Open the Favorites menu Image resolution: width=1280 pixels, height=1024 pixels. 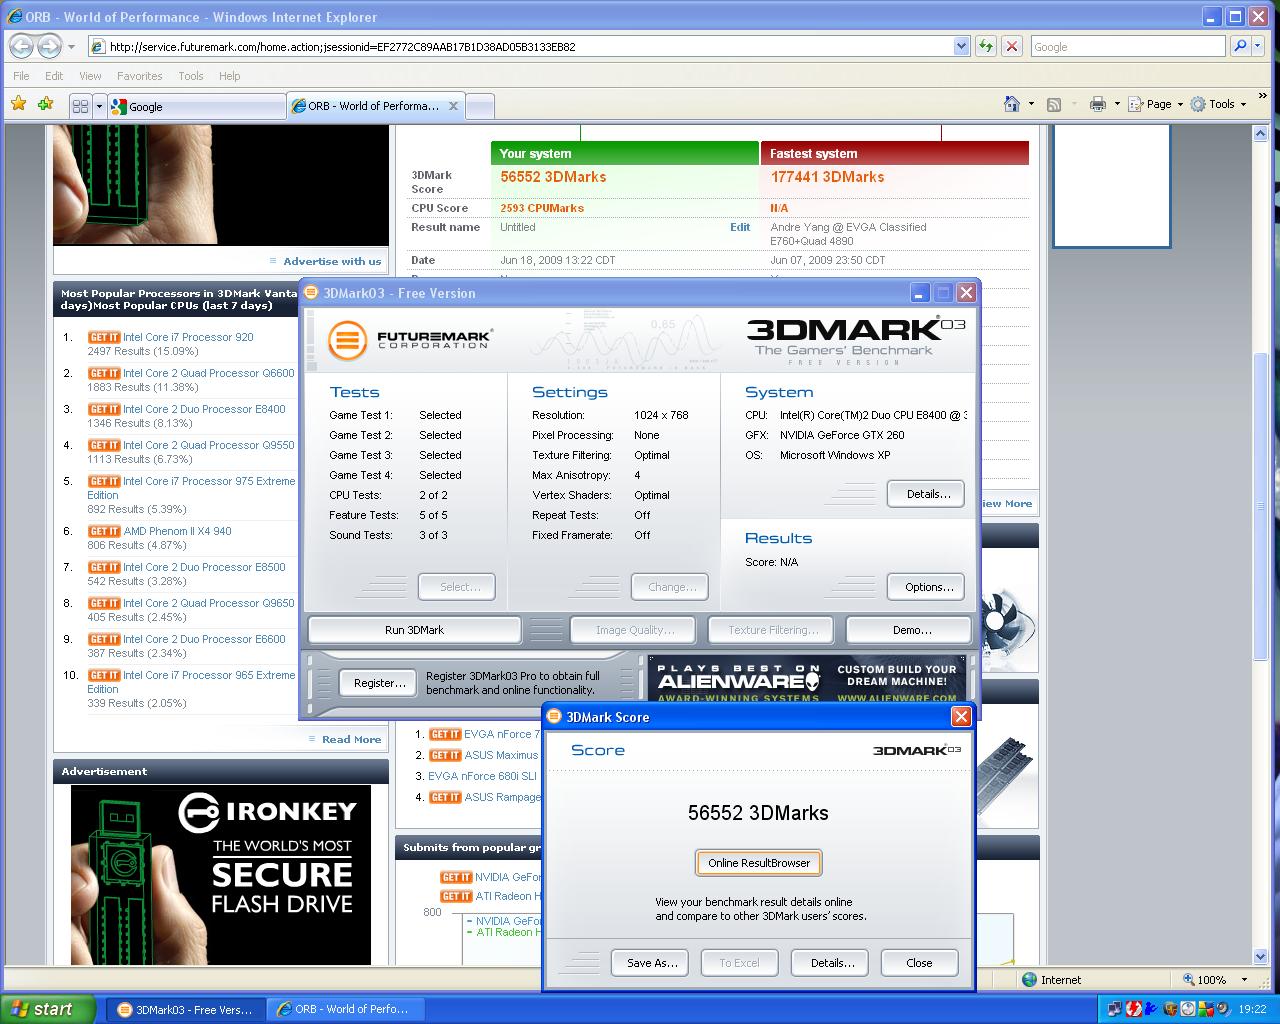click(139, 76)
